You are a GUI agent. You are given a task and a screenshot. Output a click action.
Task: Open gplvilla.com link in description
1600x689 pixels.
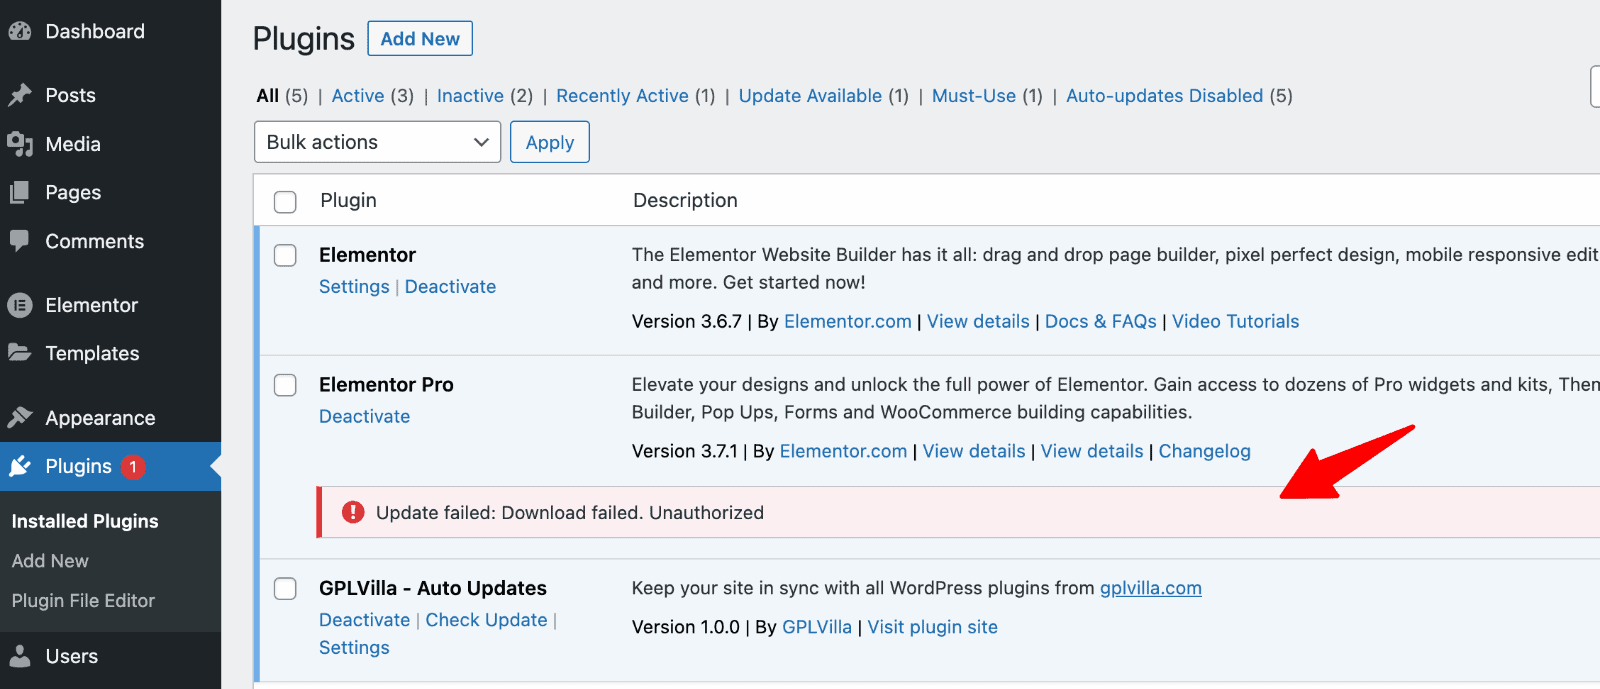1151,588
